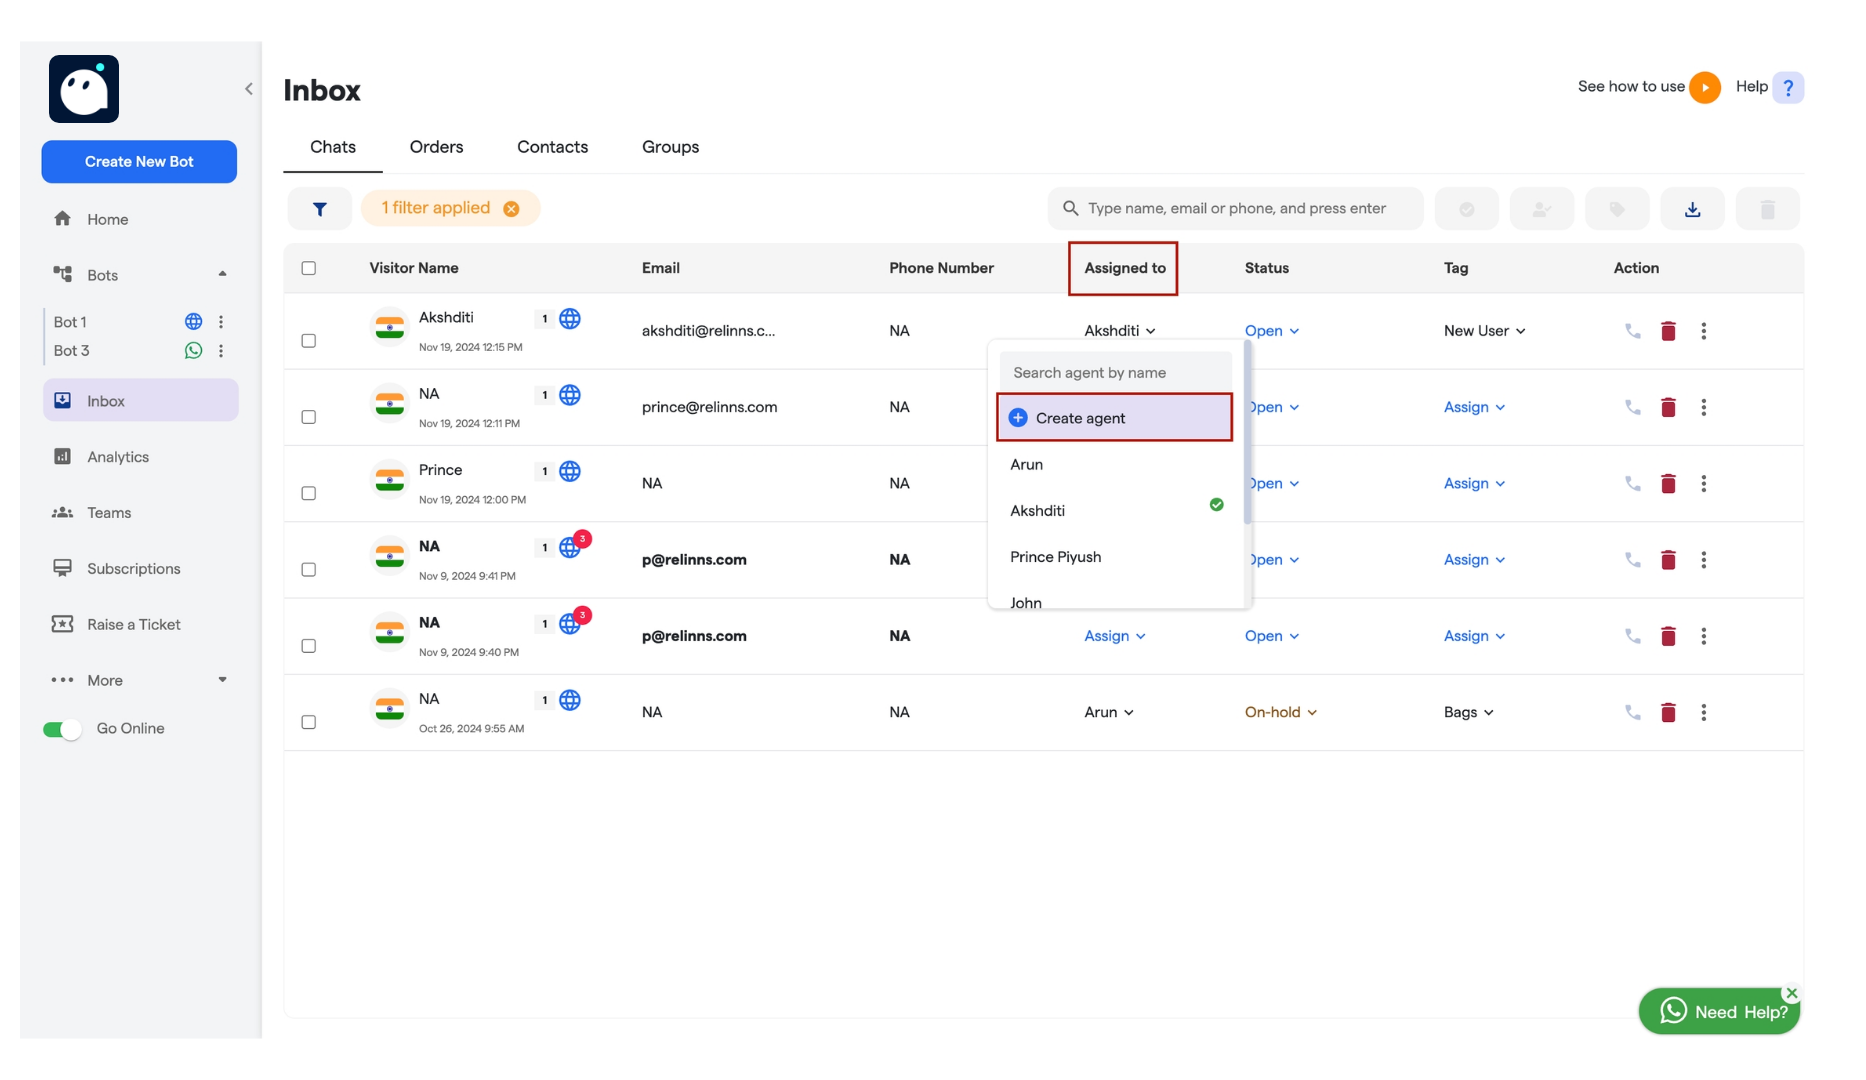This screenshot has height=1080, width=1866.
Task: Click the toolbar mark resolved check icon
Action: coord(1466,209)
